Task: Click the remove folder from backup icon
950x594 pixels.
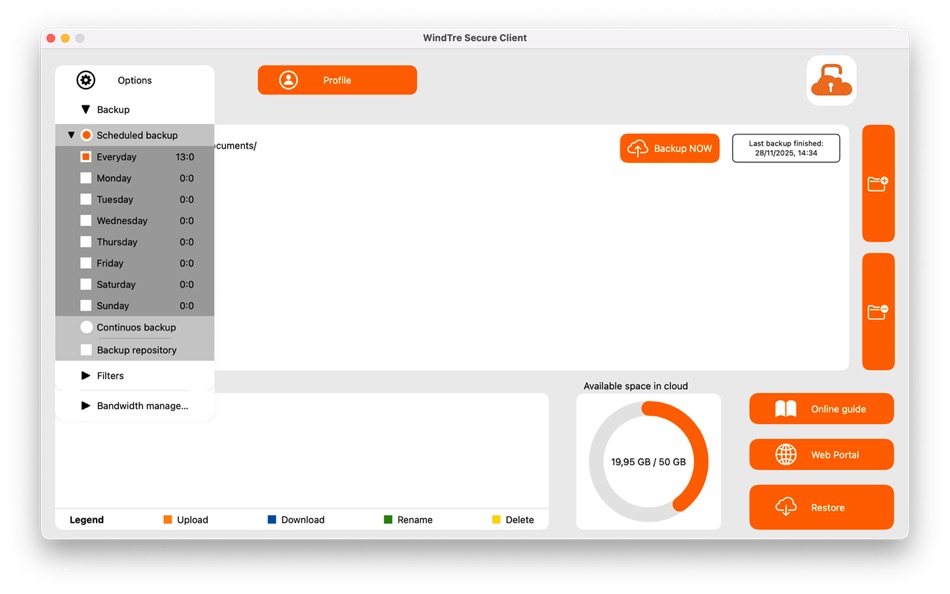Action: coord(878,310)
